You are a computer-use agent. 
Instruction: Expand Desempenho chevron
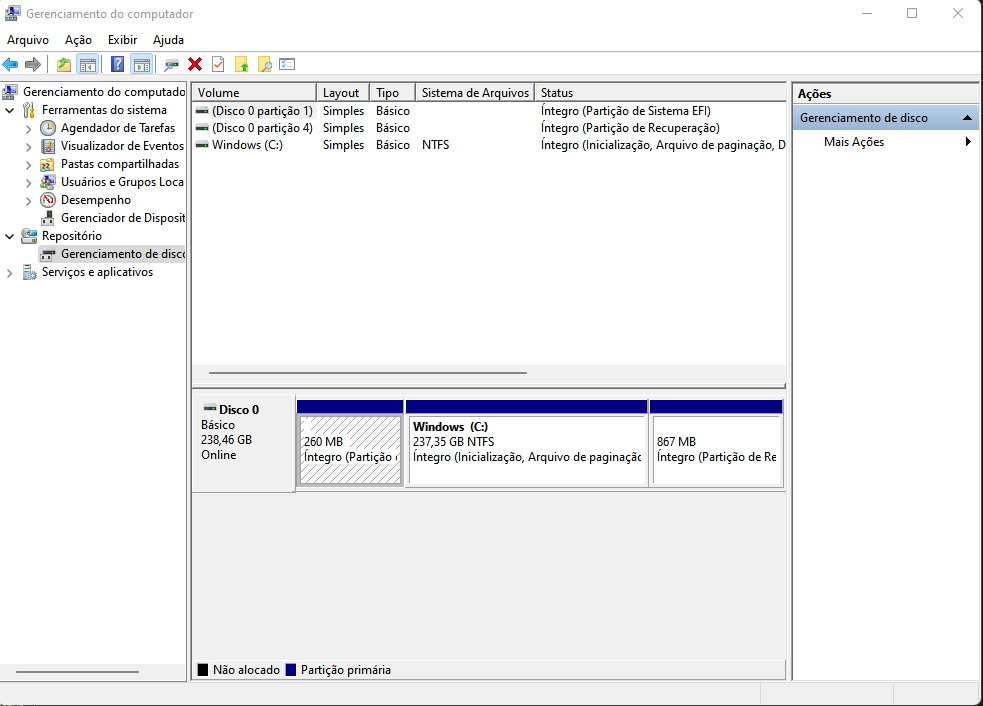[28, 201]
